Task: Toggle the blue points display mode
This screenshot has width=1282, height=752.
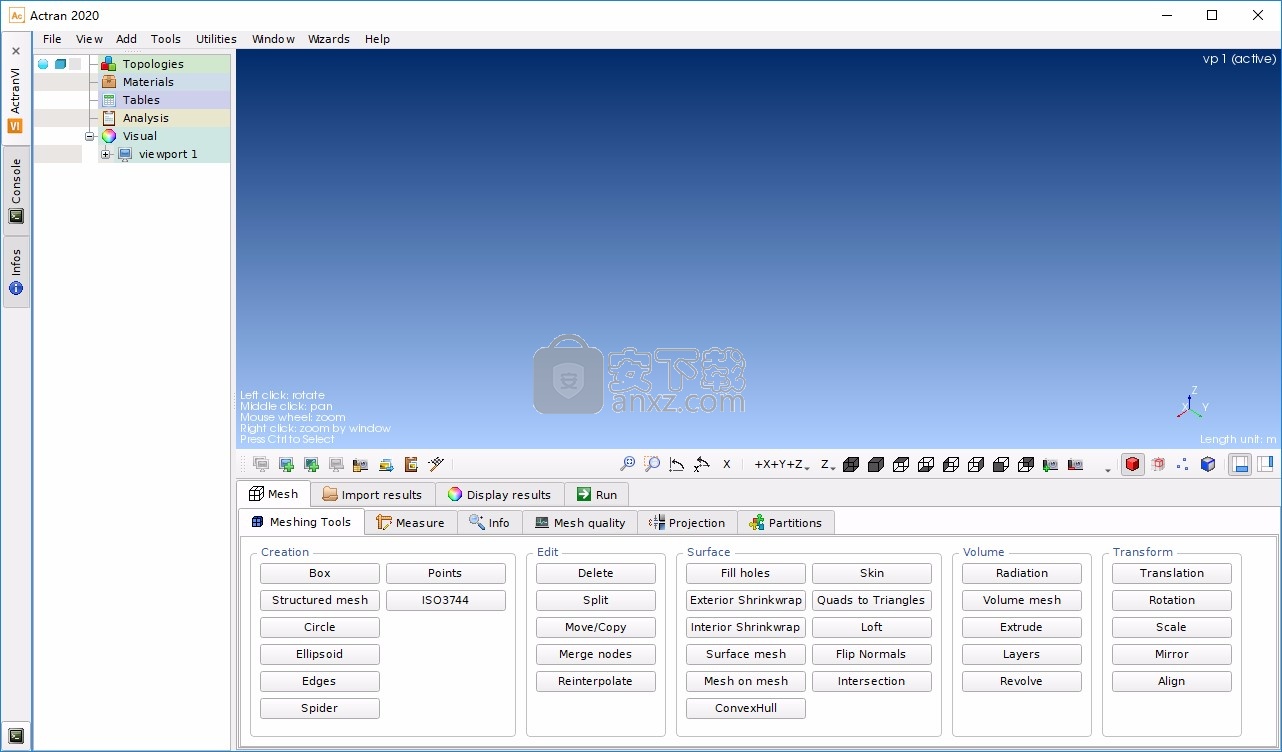Action: click(1183, 464)
